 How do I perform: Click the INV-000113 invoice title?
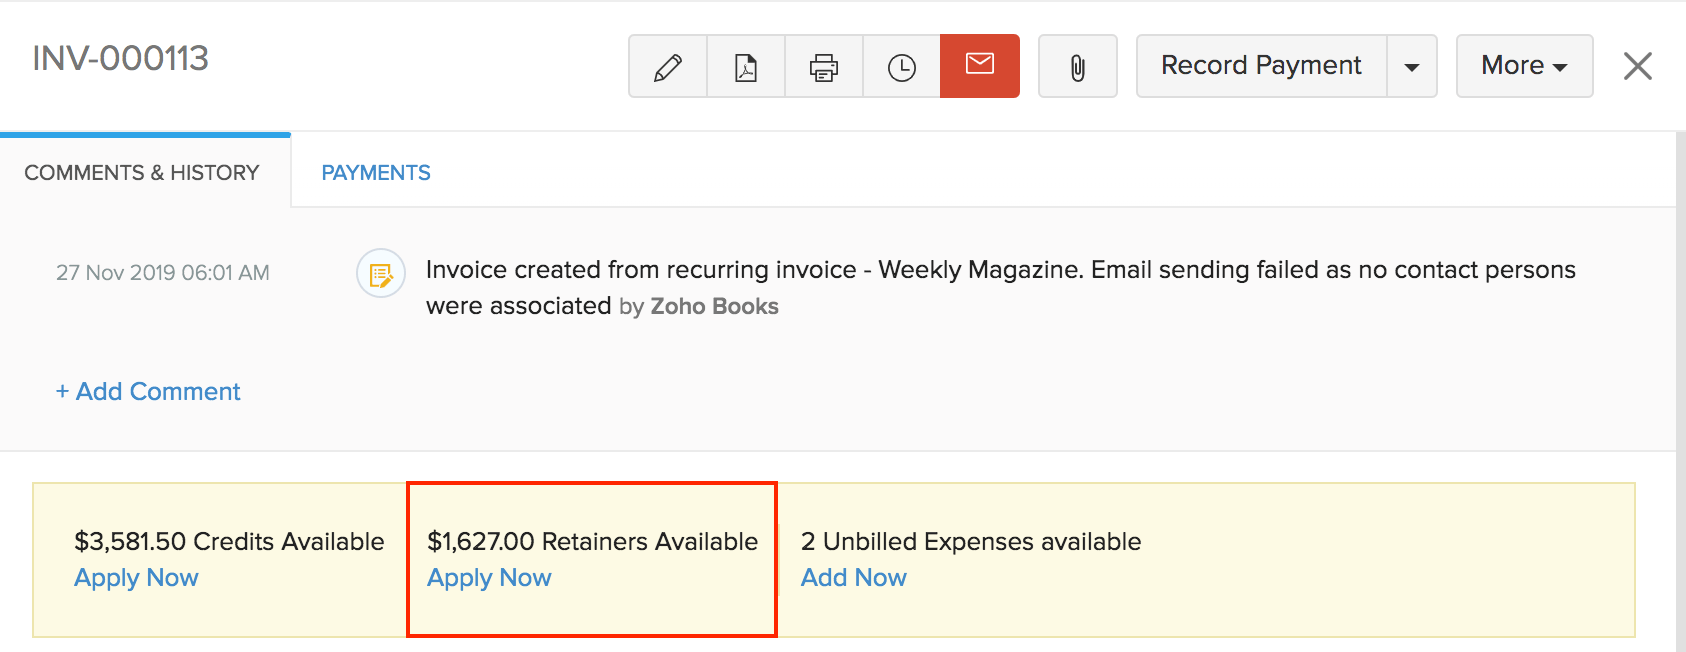121,58
